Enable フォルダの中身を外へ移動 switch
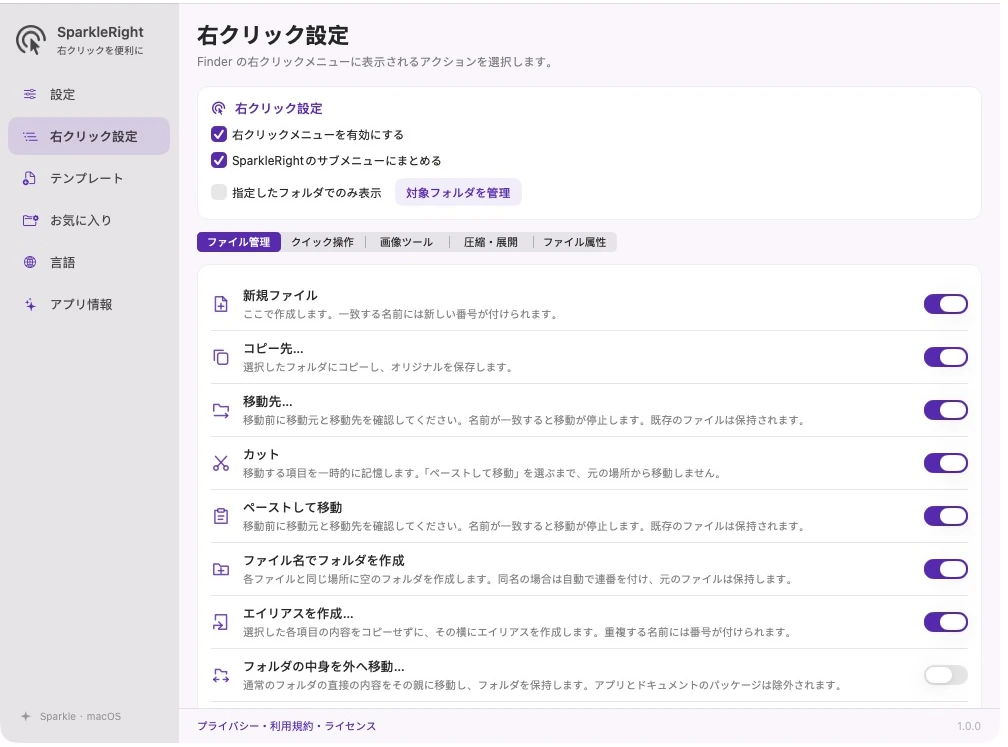Image resolution: width=1008 pixels, height=747 pixels. [x=946, y=675]
